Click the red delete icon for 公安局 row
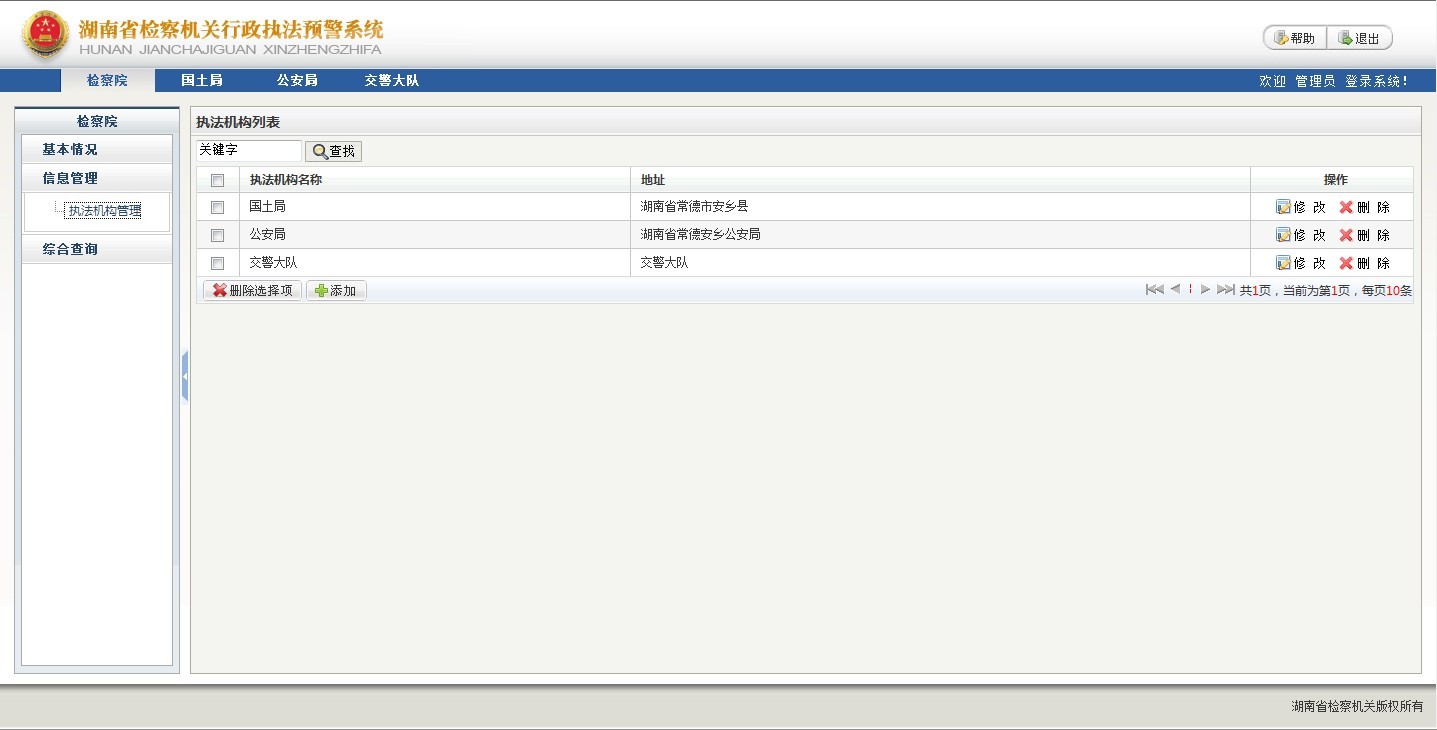 click(1346, 235)
